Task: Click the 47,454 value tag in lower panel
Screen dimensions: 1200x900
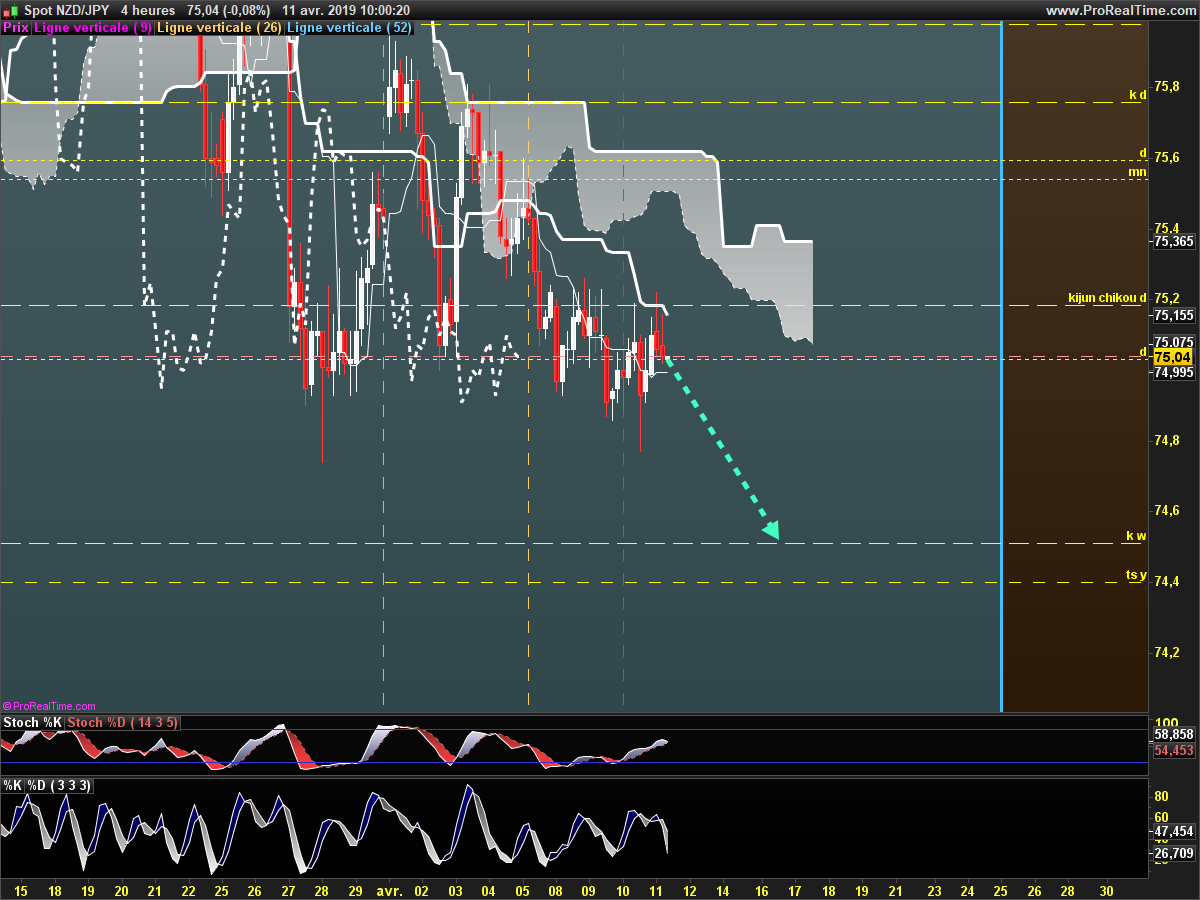Action: (x=1173, y=831)
